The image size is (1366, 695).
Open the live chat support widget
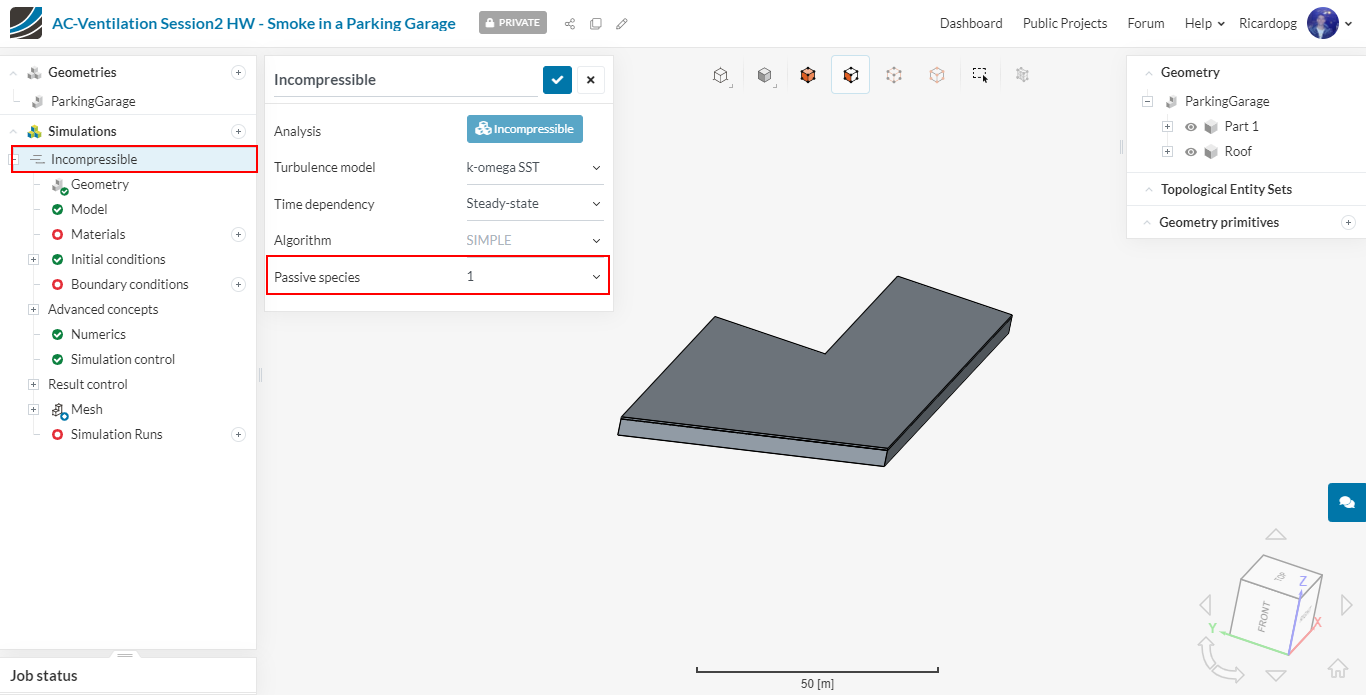[1347, 502]
